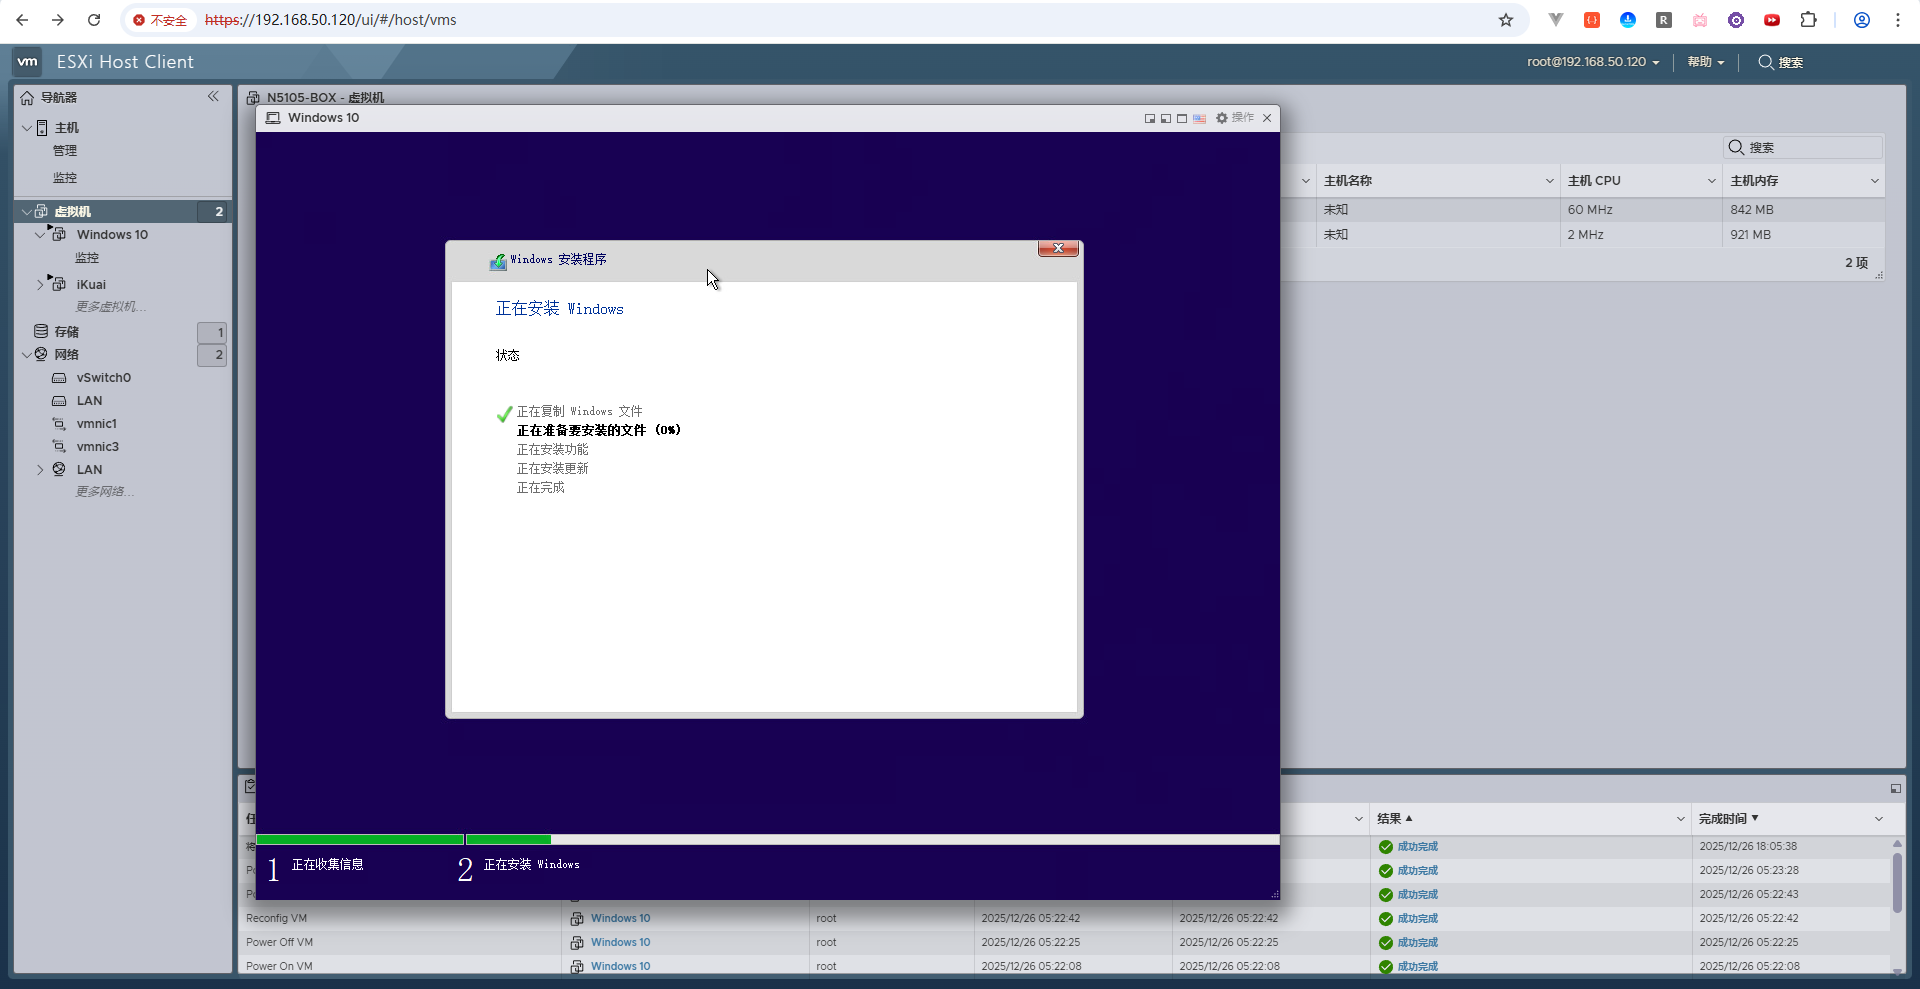
Task: Open the root@192.168.50.120 user dropdown
Action: click(1592, 62)
